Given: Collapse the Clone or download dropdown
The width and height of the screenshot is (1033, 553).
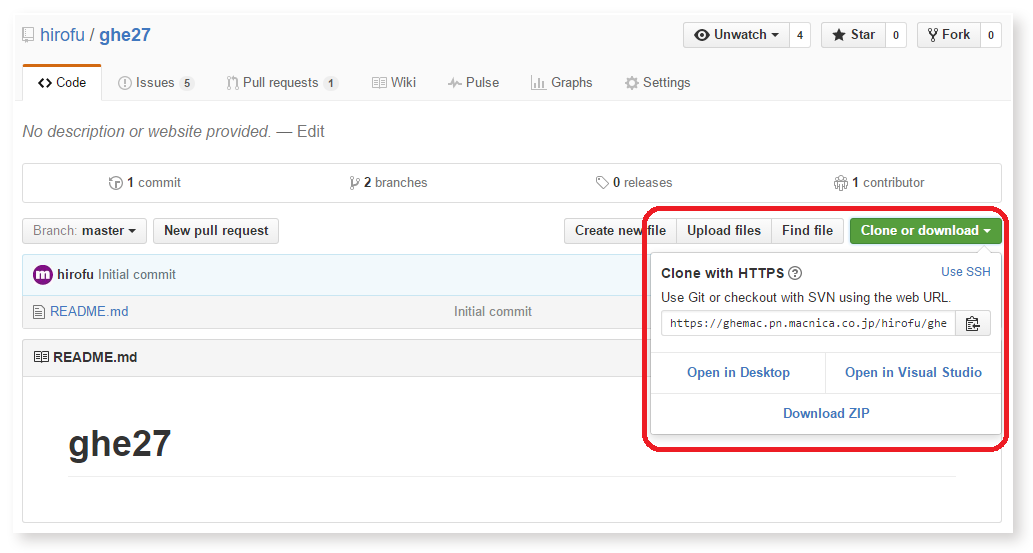Looking at the screenshot, I should click(926, 231).
